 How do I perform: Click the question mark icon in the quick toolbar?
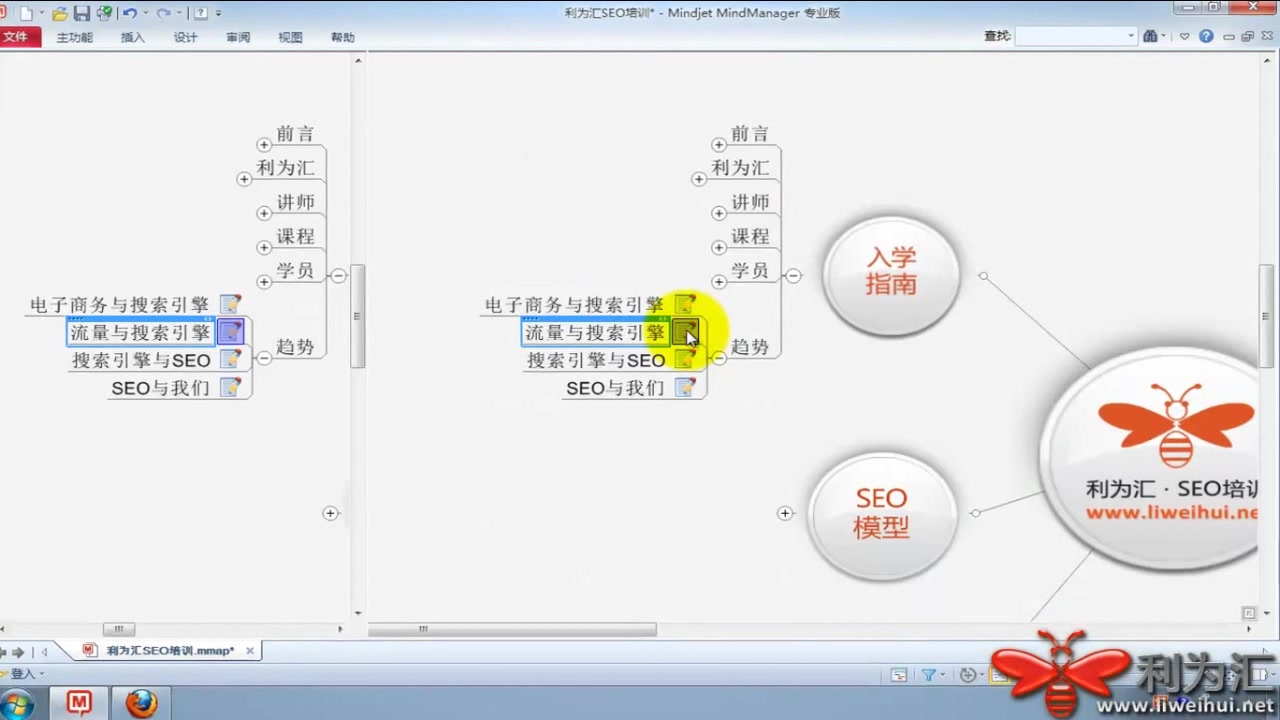click(201, 13)
